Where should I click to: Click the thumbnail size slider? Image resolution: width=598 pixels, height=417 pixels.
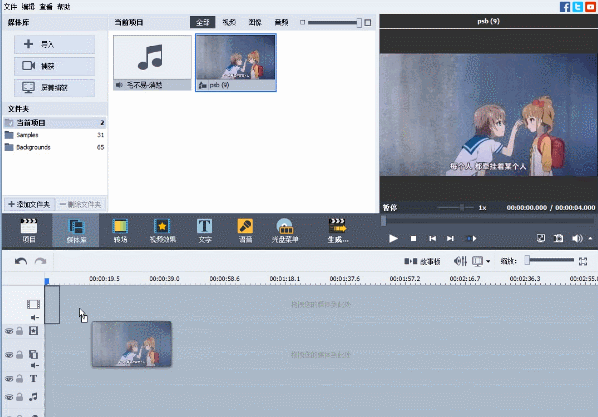tap(334, 23)
